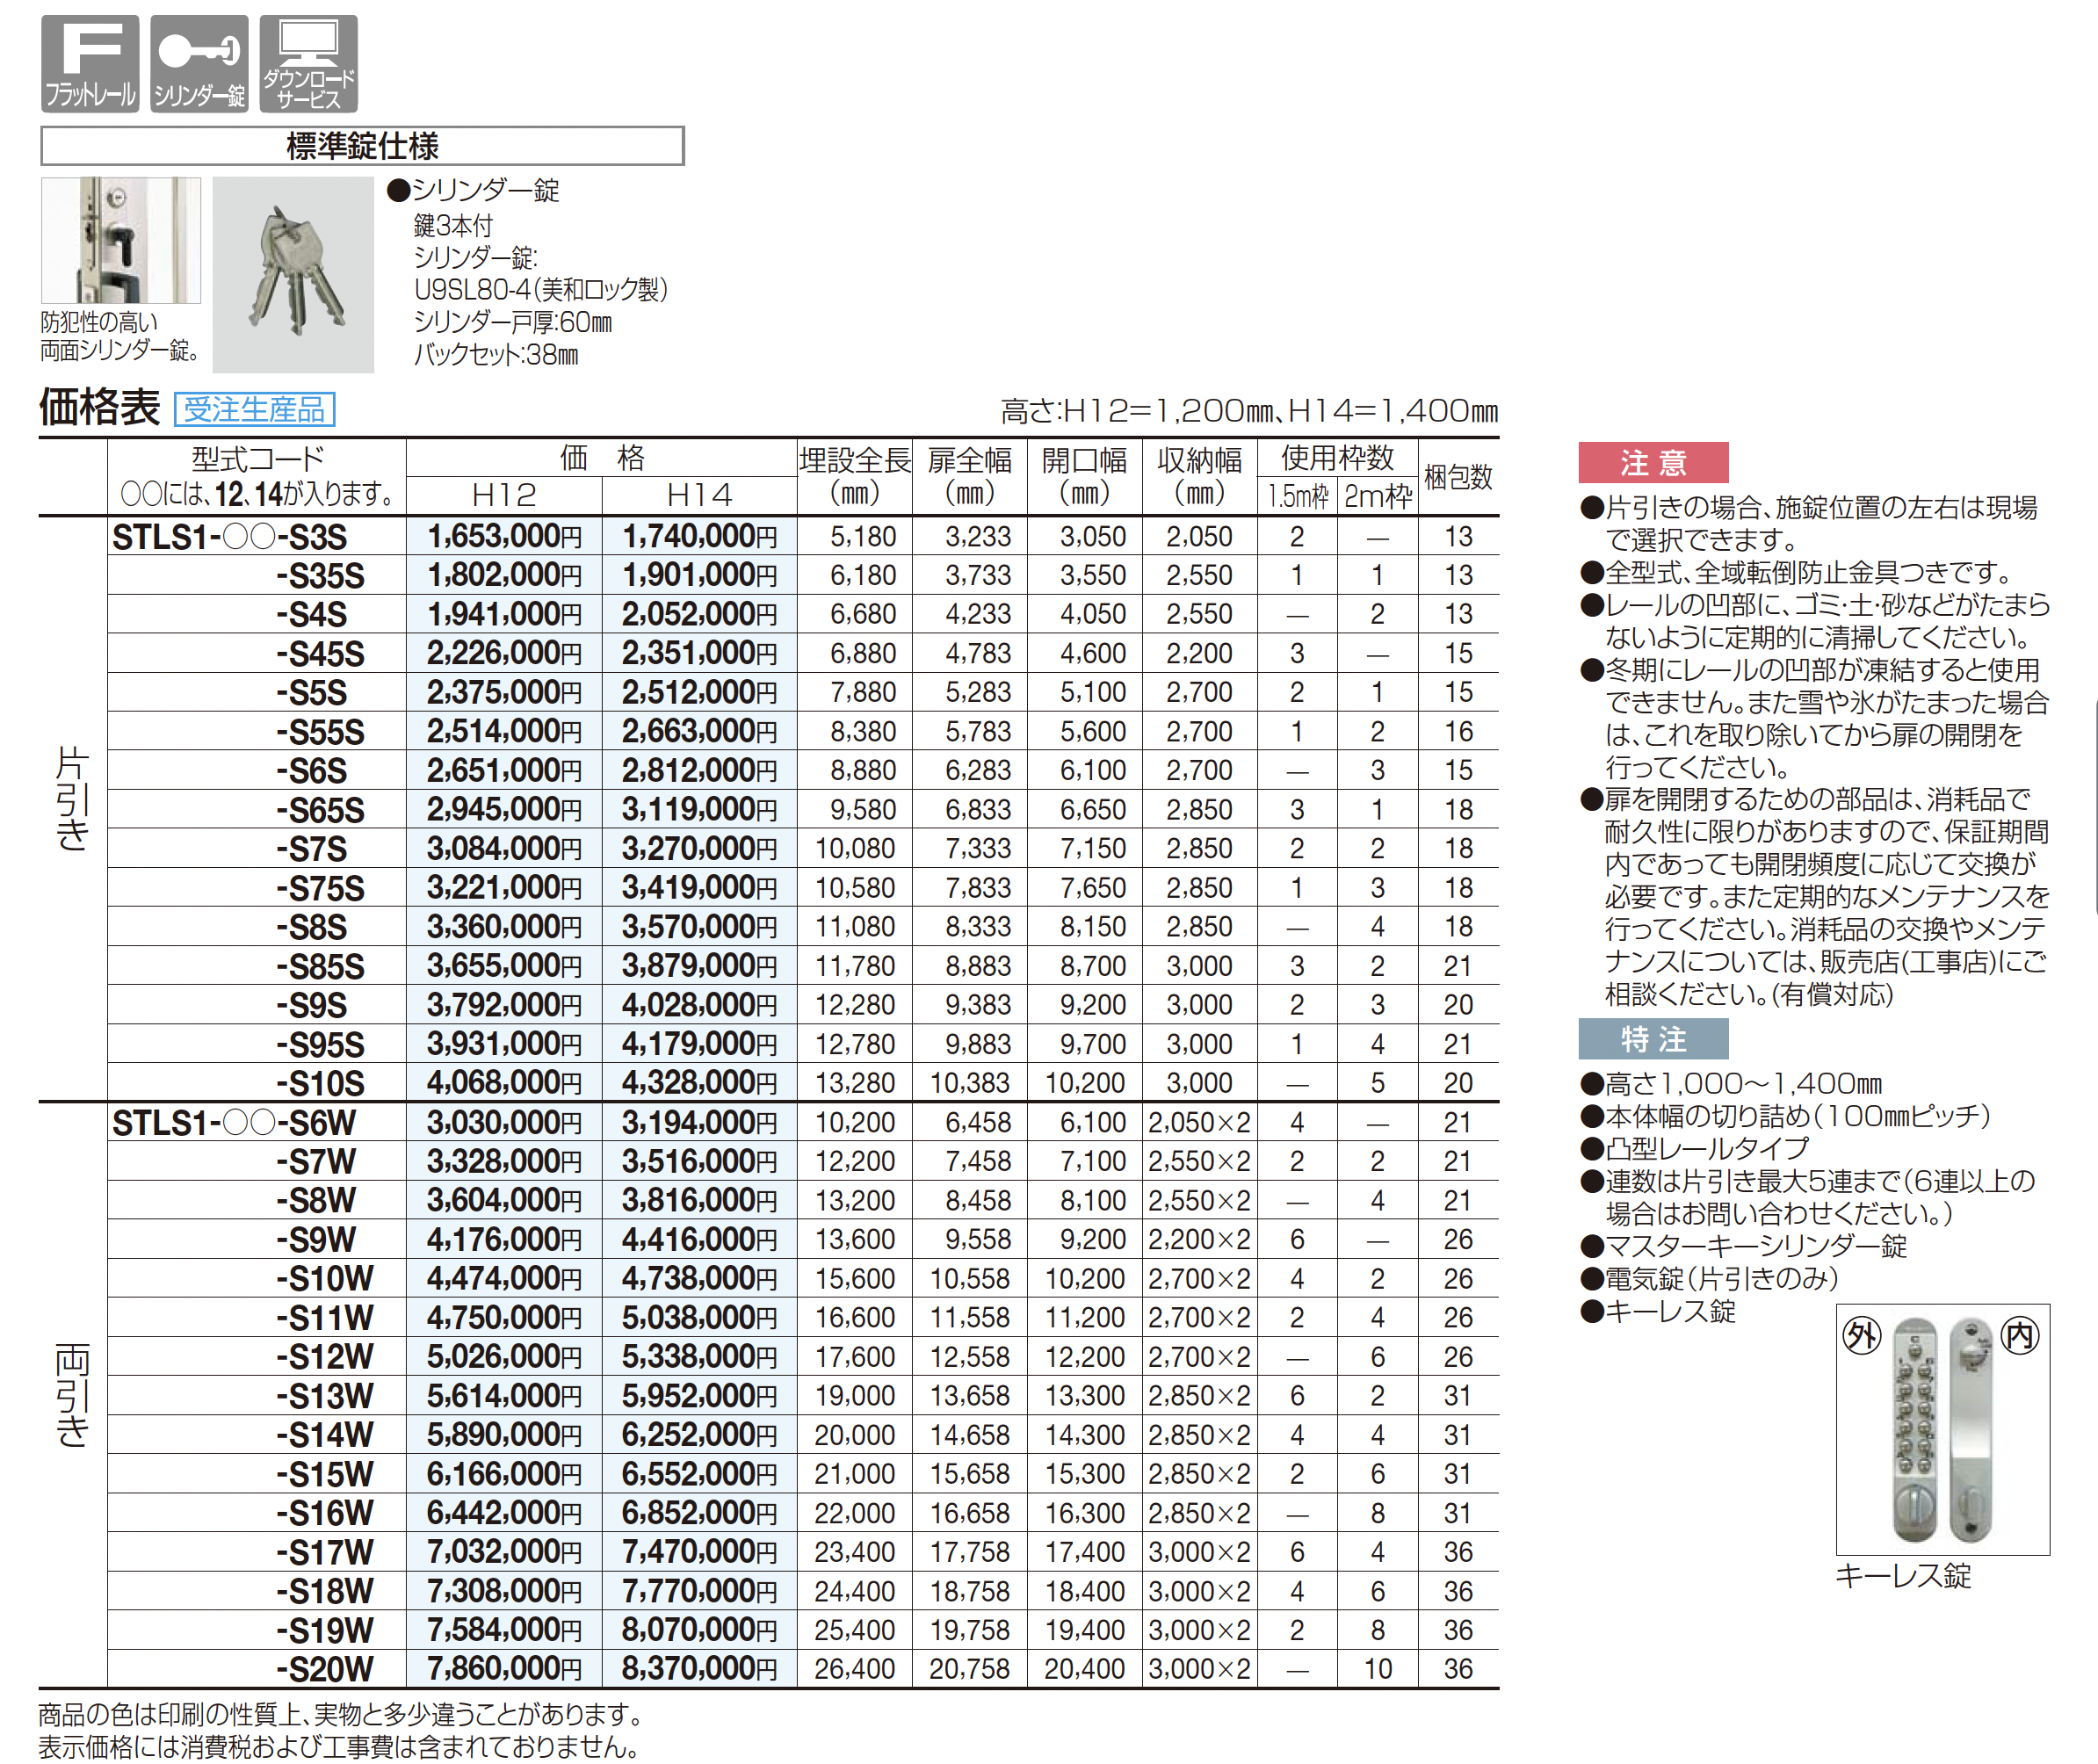Click the 受注生産品 badge

[254, 409]
